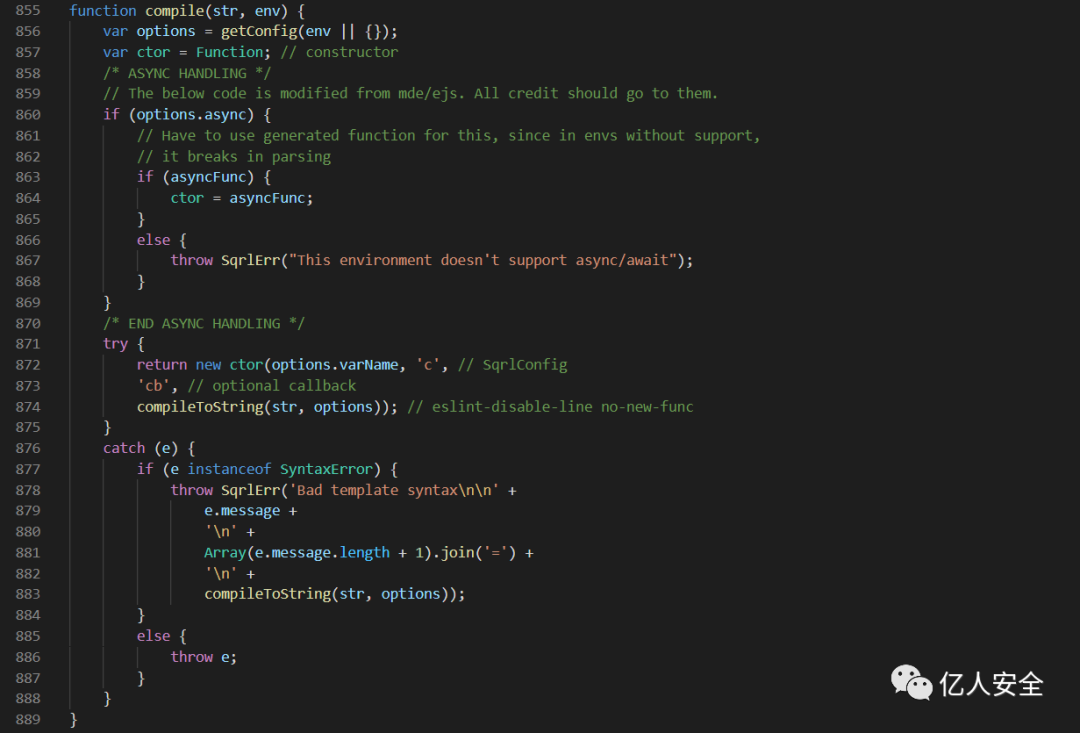This screenshot has width=1080, height=733.
Task: Click string "This environment doesn't support async/await"
Action: click(483, 260)
